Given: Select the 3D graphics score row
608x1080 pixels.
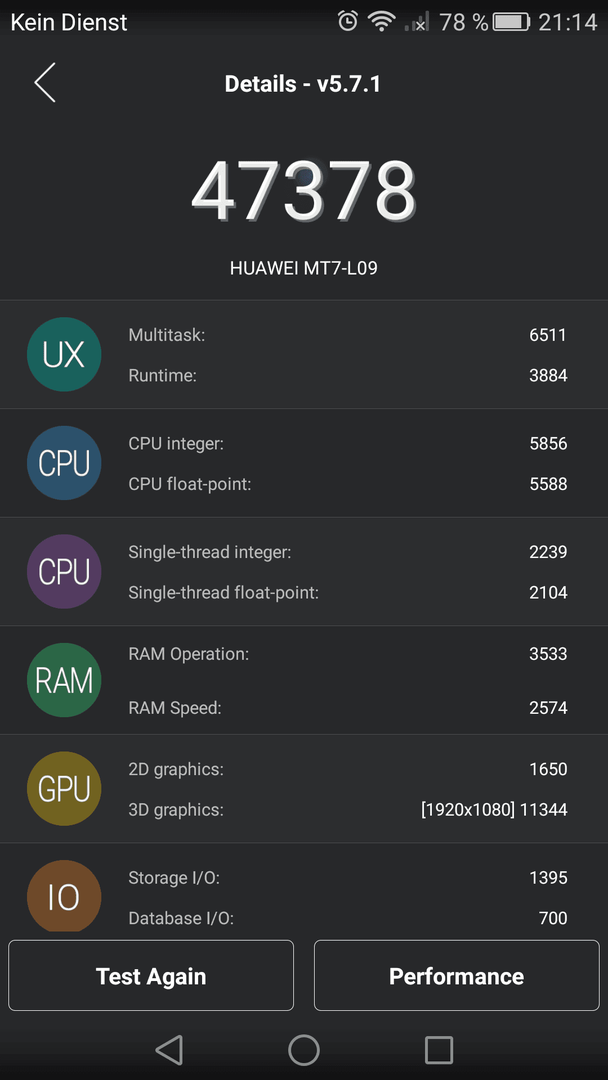Looking at the screenshot, I should [348, 809].
